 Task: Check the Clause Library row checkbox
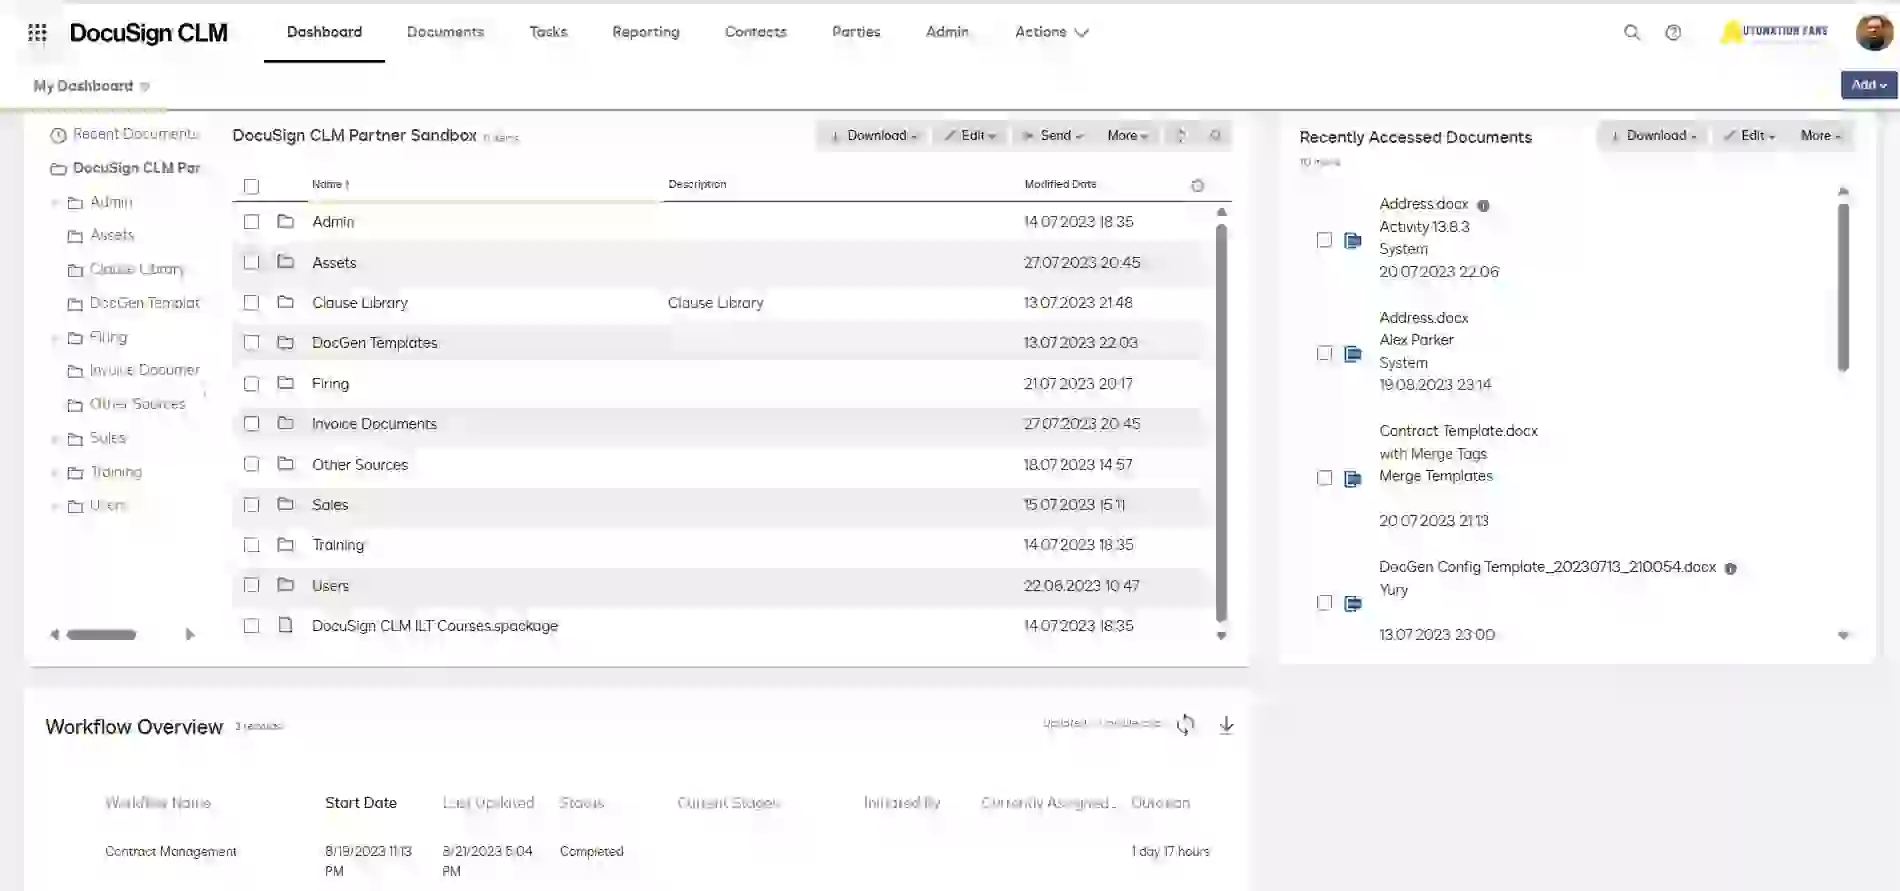click(x=251, y=302)
